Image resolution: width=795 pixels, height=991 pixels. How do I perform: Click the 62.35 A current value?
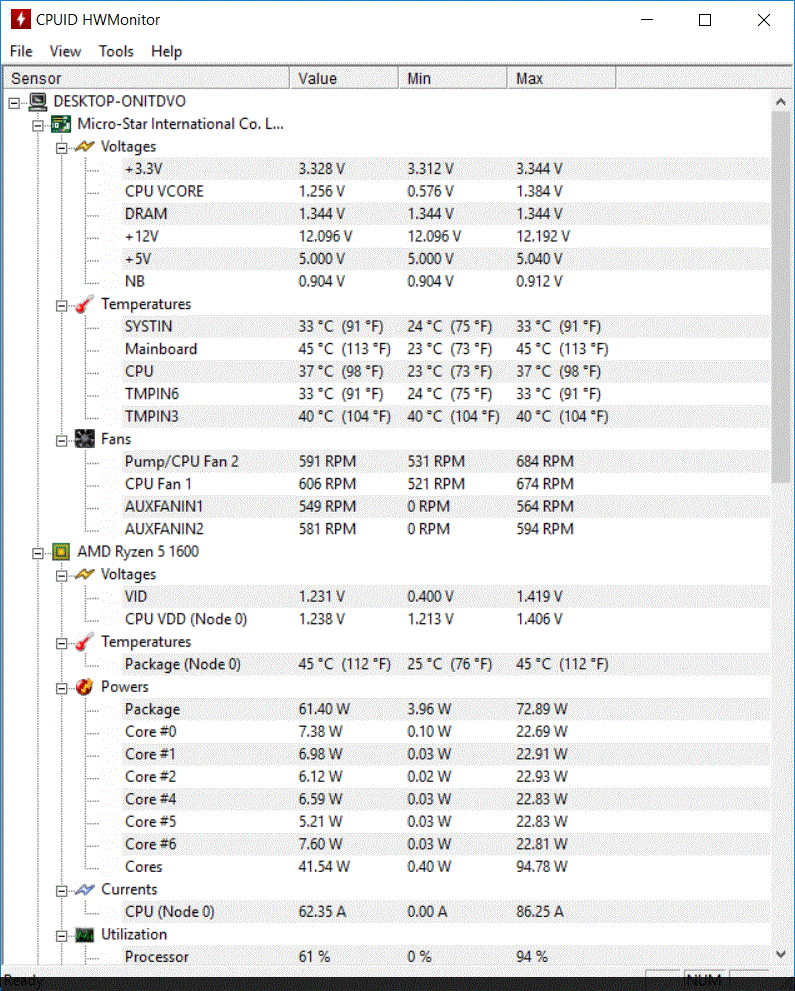click(322, 911)
